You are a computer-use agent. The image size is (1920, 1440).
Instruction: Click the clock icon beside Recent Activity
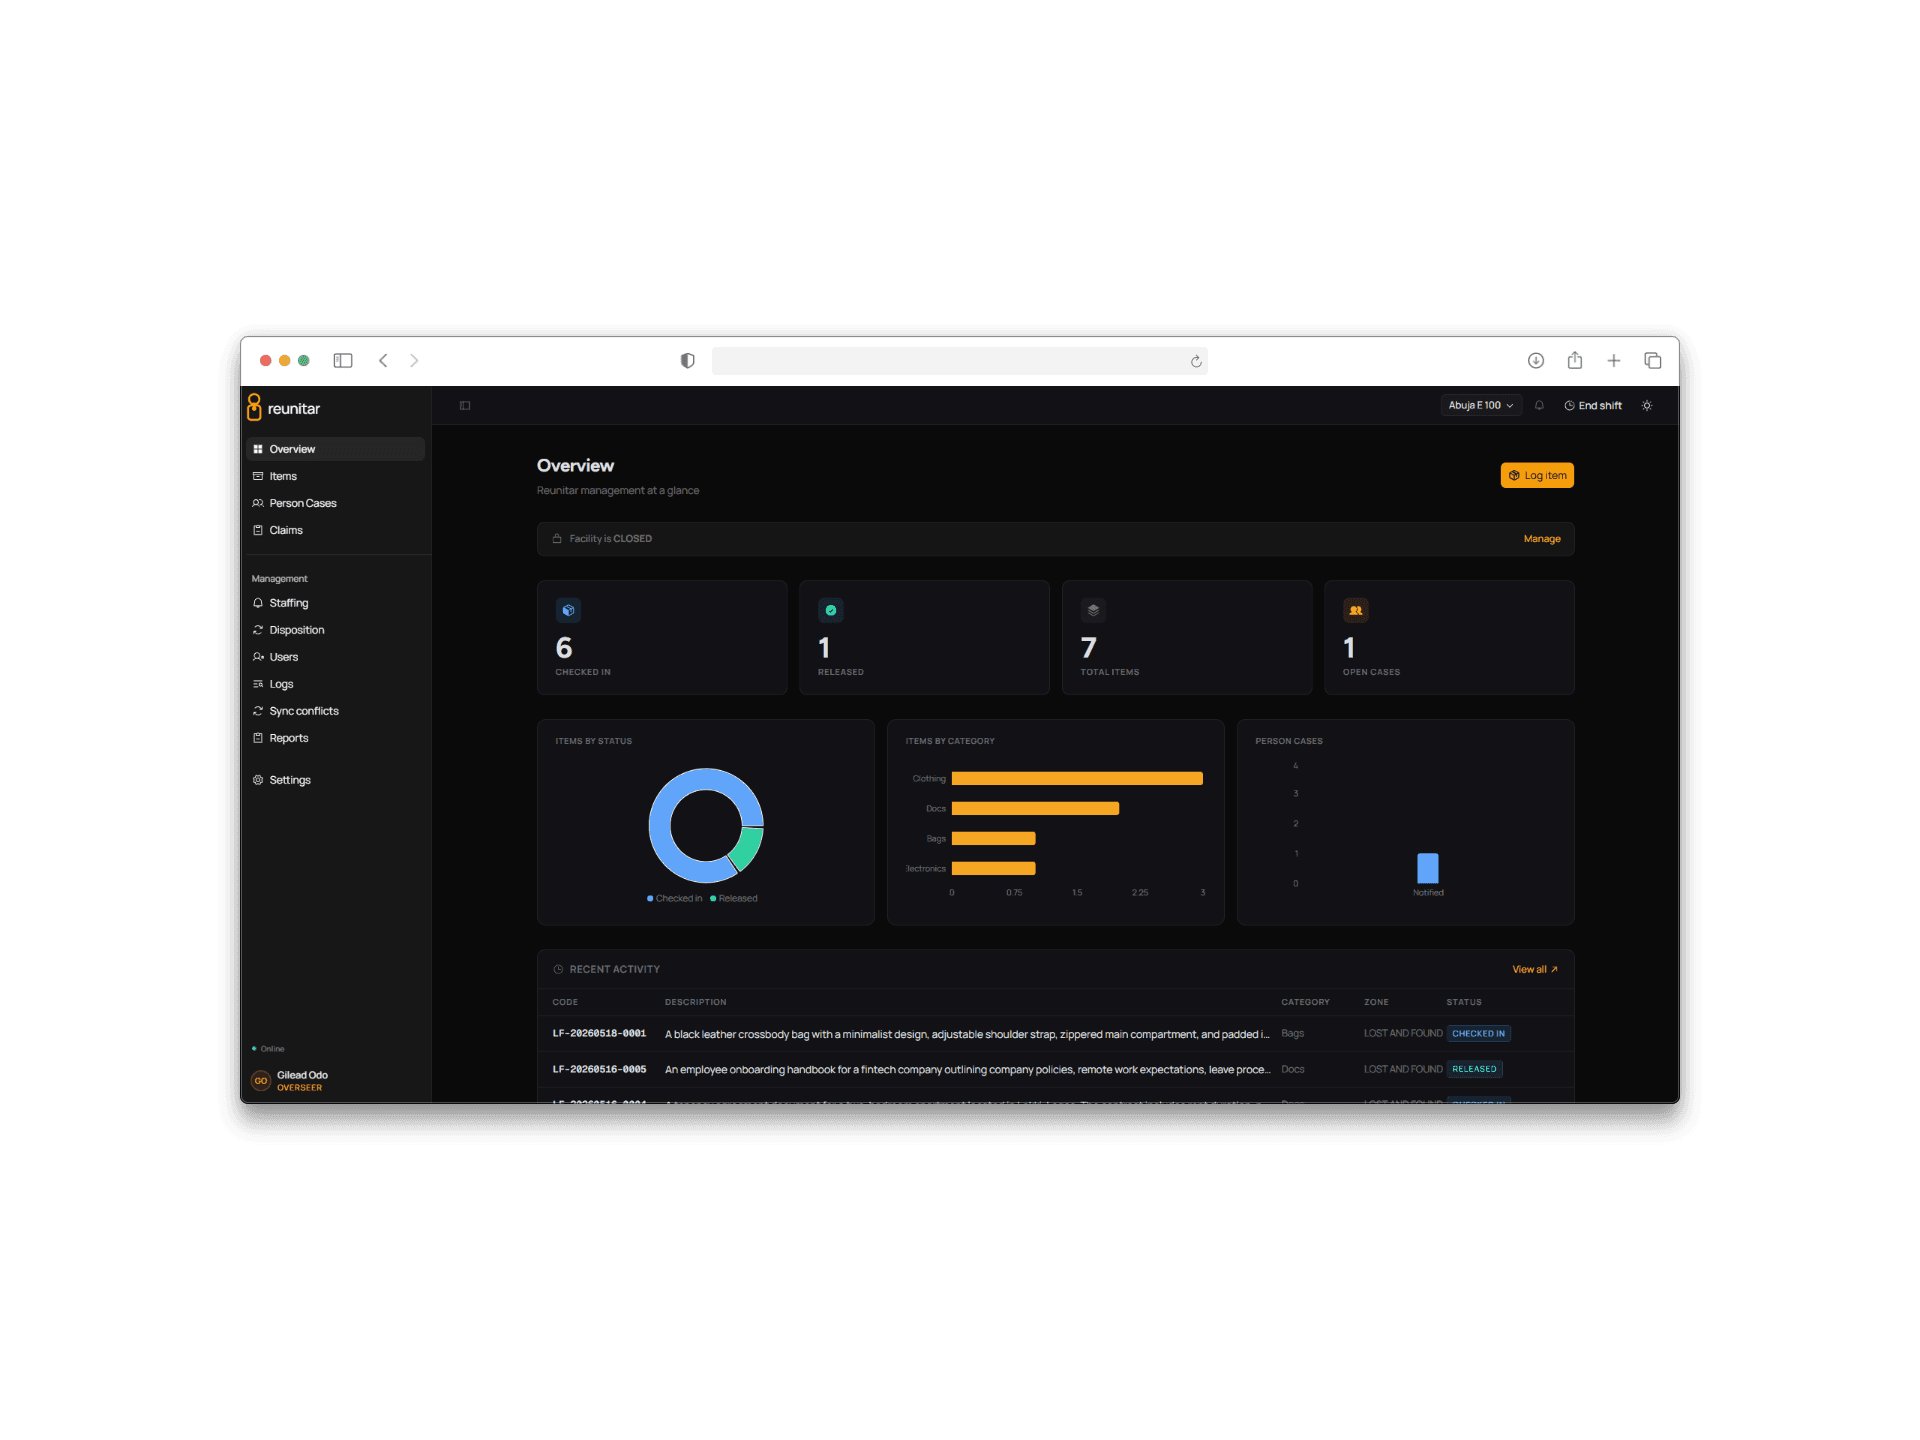pos(558,969)
